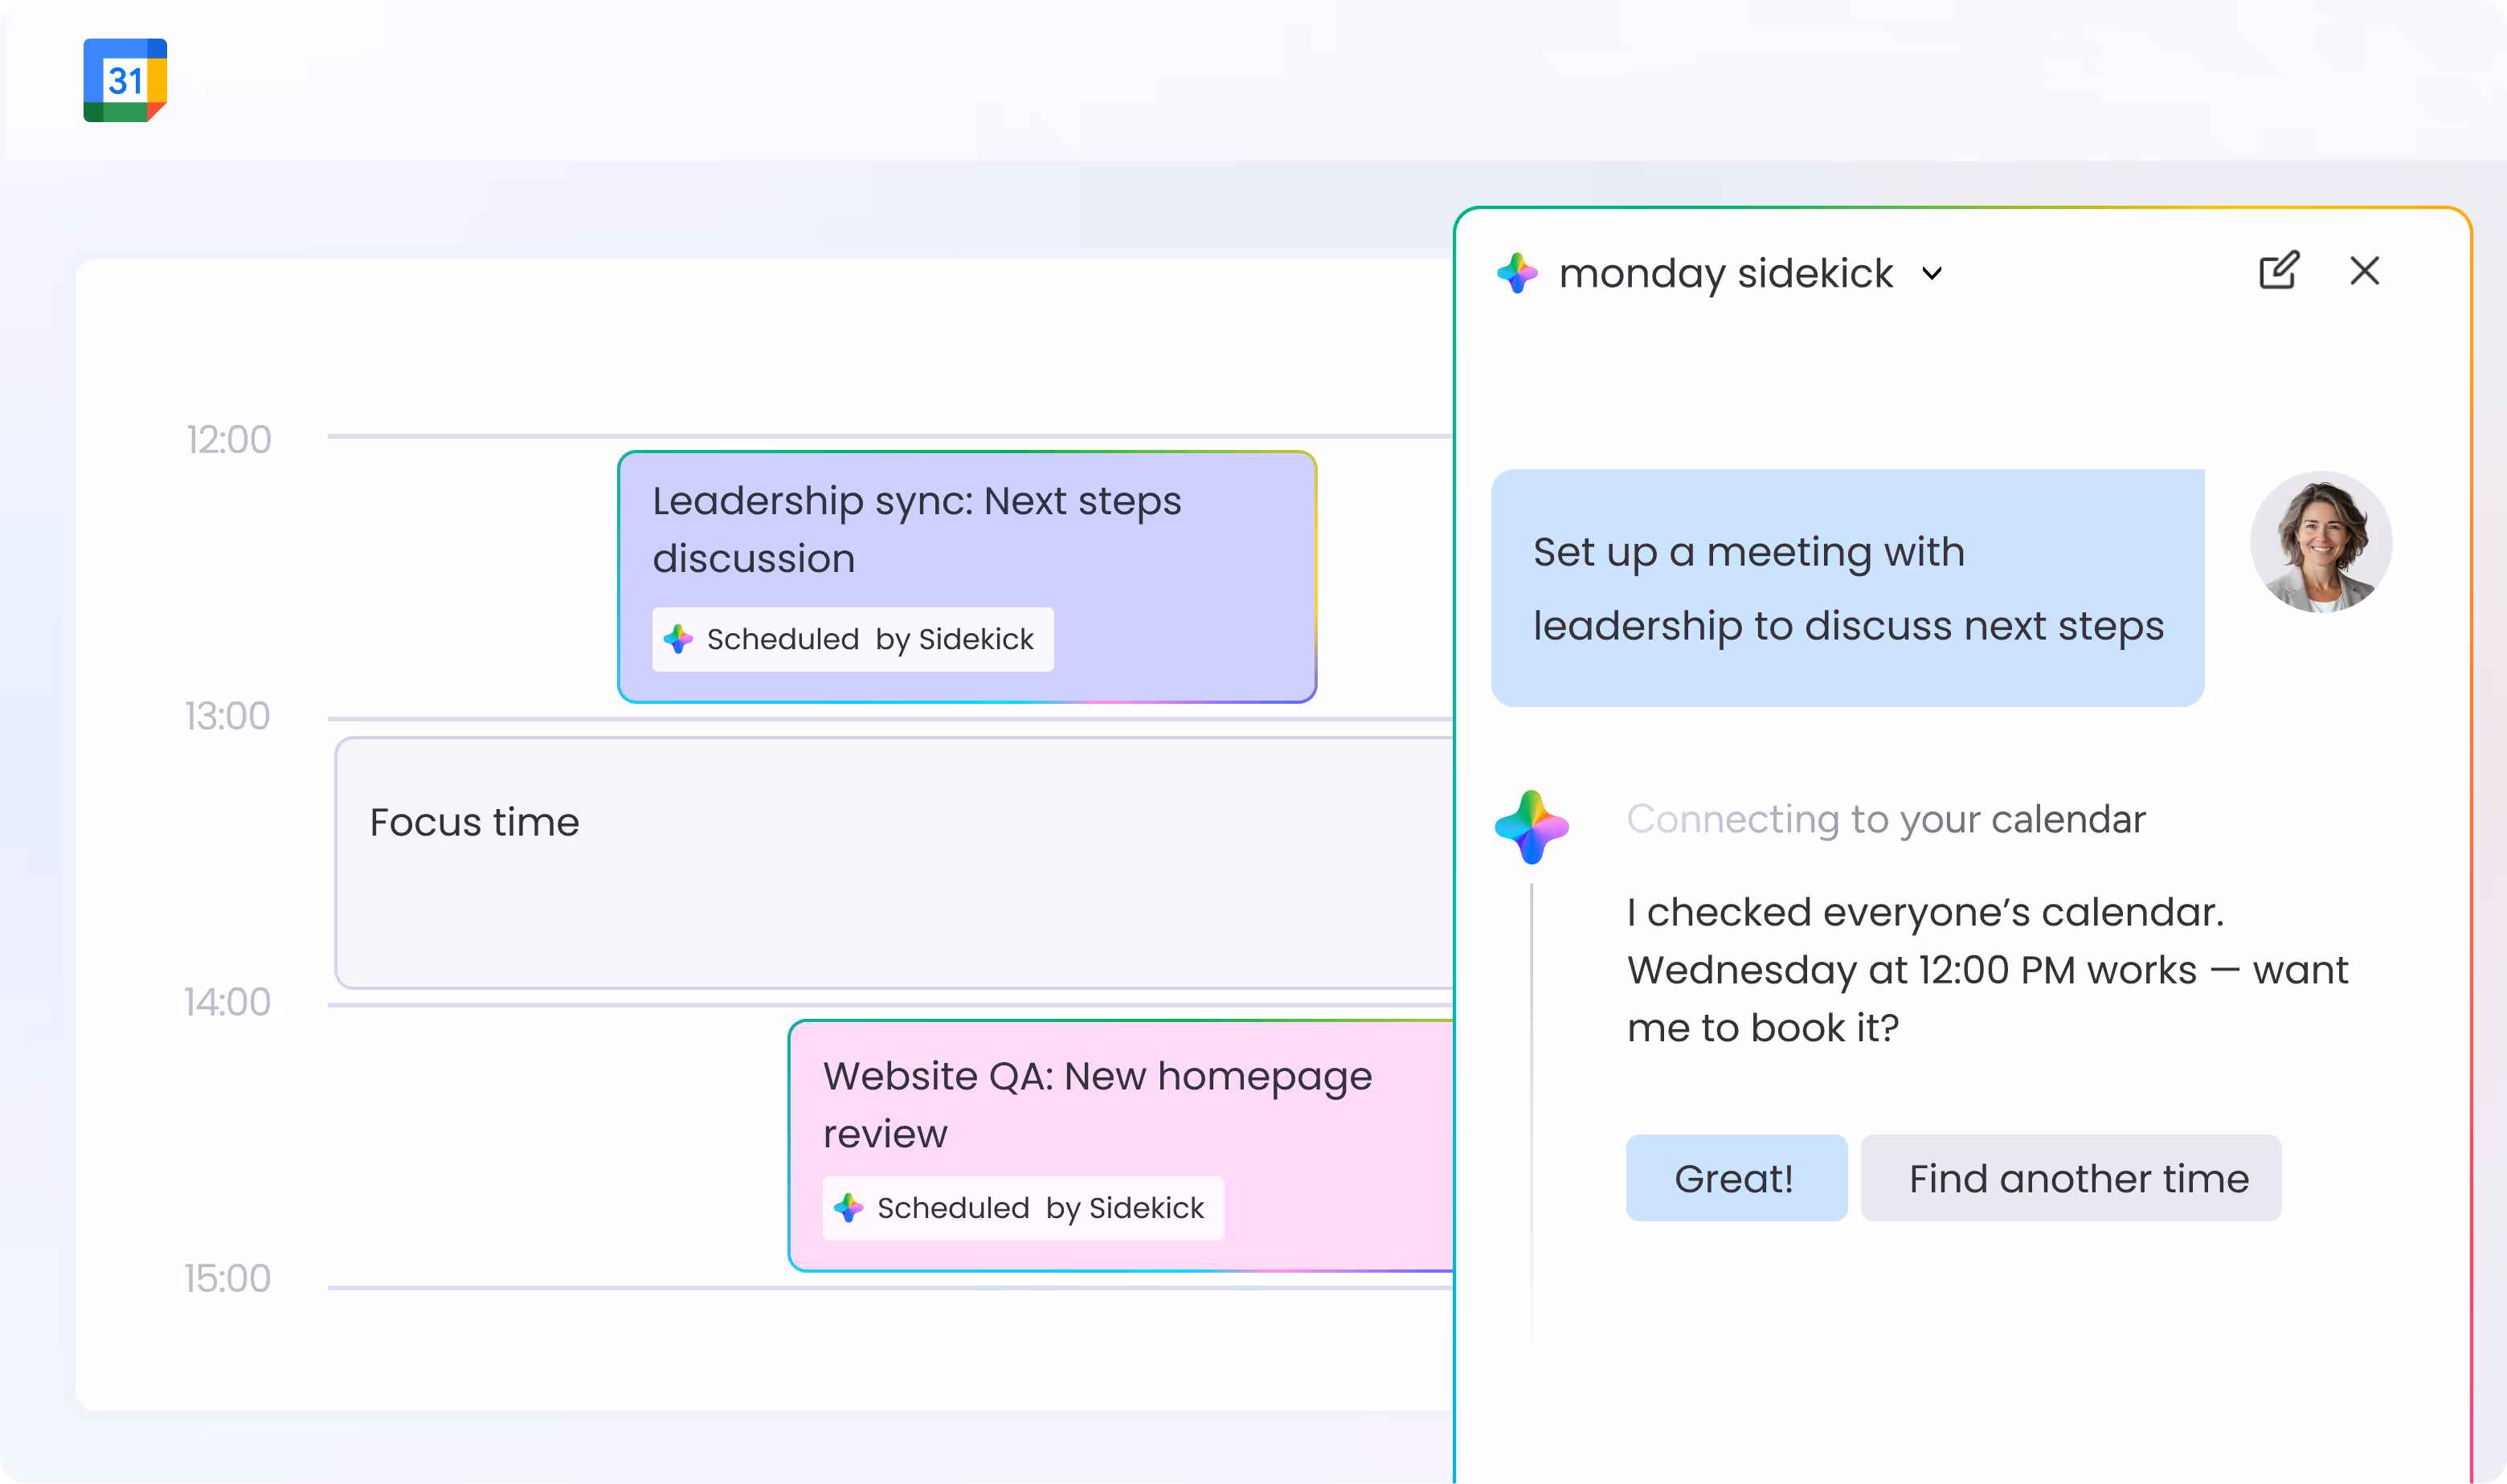Close the monday sidekick panel

(2364, 271)
